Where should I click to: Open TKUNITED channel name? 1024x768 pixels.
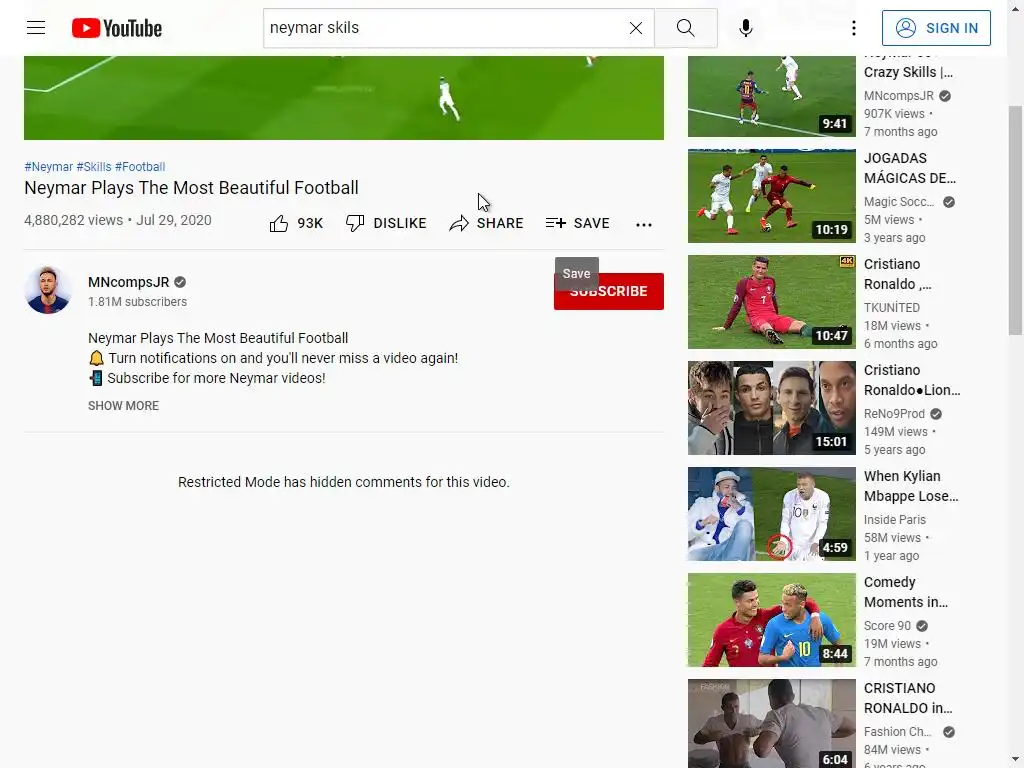pyautogui.click(x=892, y=308)
